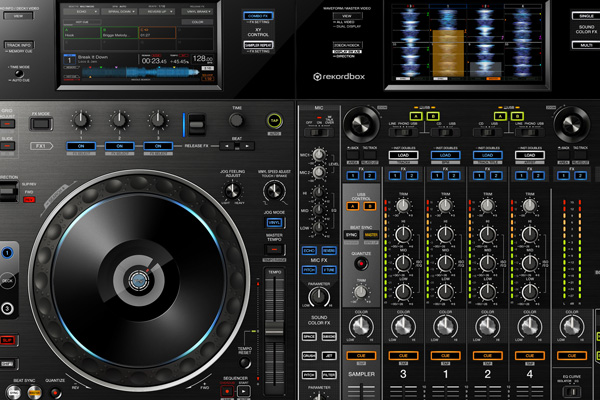Click the Break It Down track title
600x400 pixels.
pyautogui.click(x=93, y=57)
